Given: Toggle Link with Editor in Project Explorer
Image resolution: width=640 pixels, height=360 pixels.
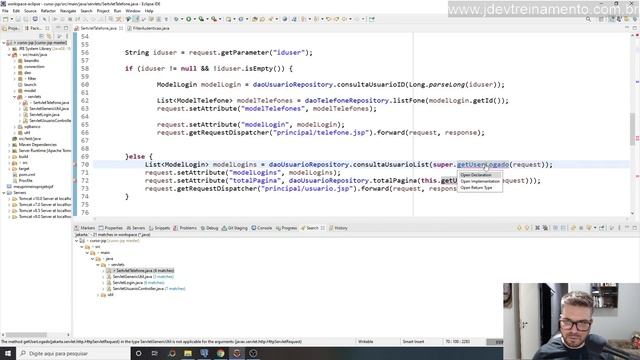Looking at the screenshot, I should tap(49, 36).
